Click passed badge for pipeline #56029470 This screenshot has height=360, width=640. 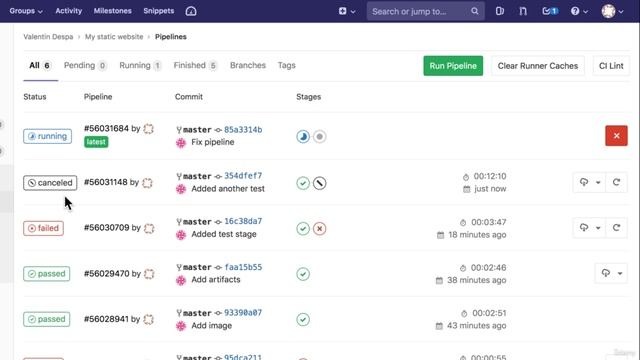[x=47, y=274]
